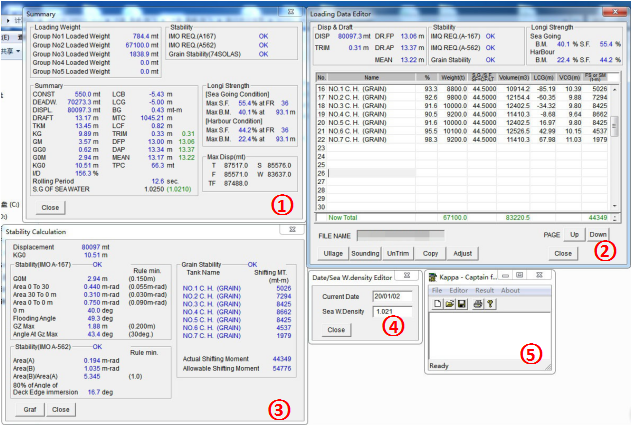This screenshot has width=632, height=426.
Task: Click the Copy button in Loading Data Editor
Action: tap(430, 254)
